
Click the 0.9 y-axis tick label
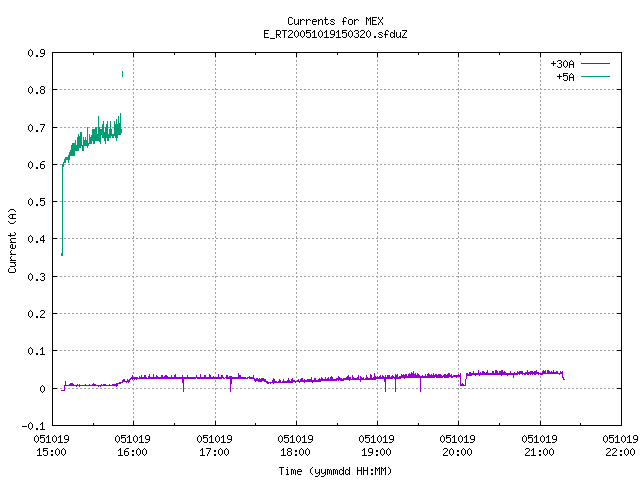[36, 53]
